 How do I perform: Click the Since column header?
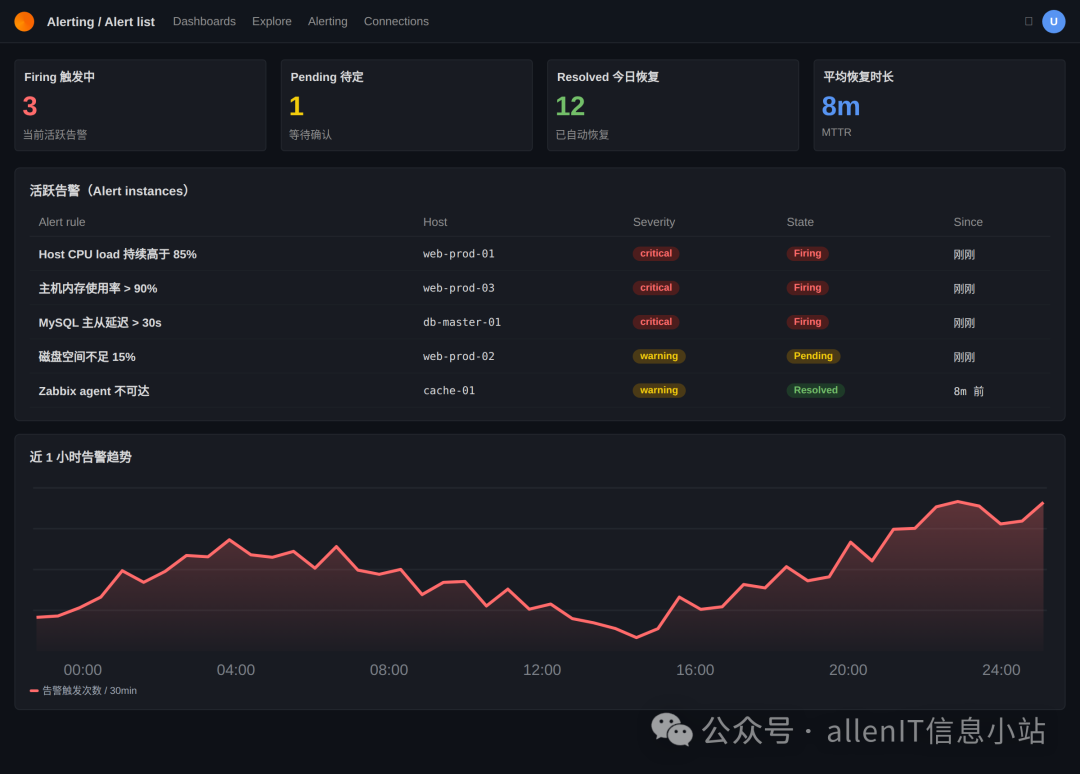coord(968,222)
